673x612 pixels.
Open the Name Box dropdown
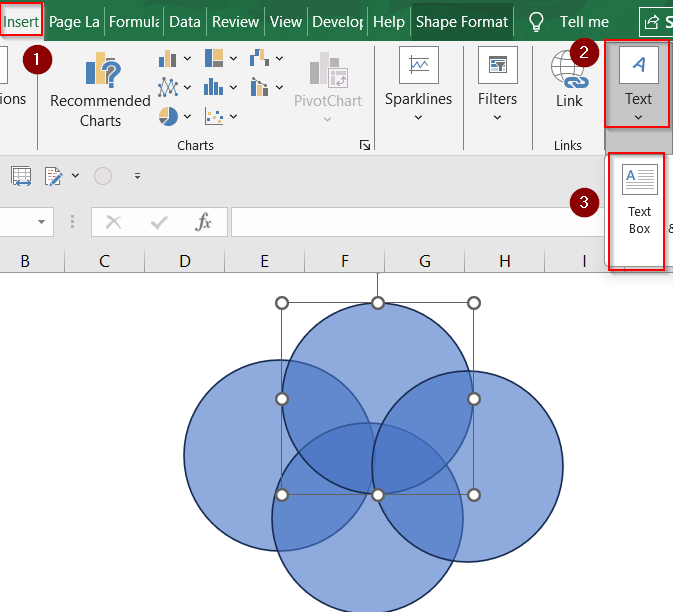42,222
